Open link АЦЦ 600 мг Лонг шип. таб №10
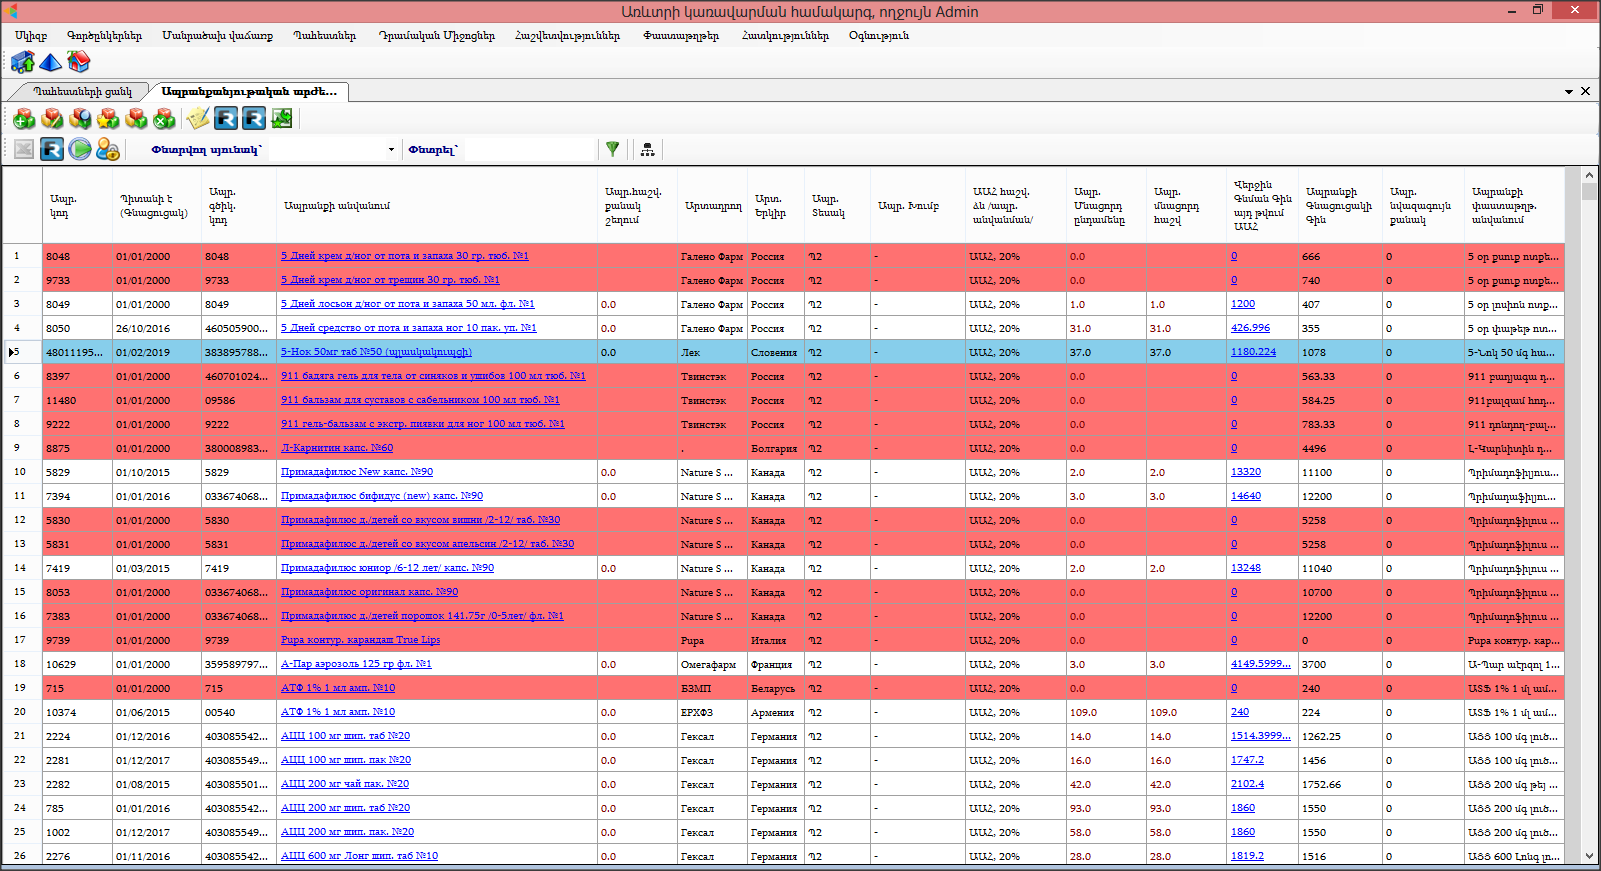 [x=359, y=856]
